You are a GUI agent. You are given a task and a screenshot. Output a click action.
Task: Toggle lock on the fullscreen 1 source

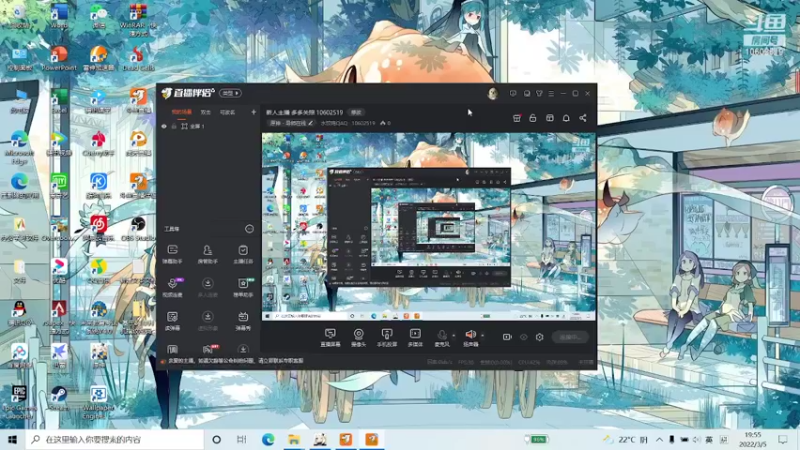[174, 126]
